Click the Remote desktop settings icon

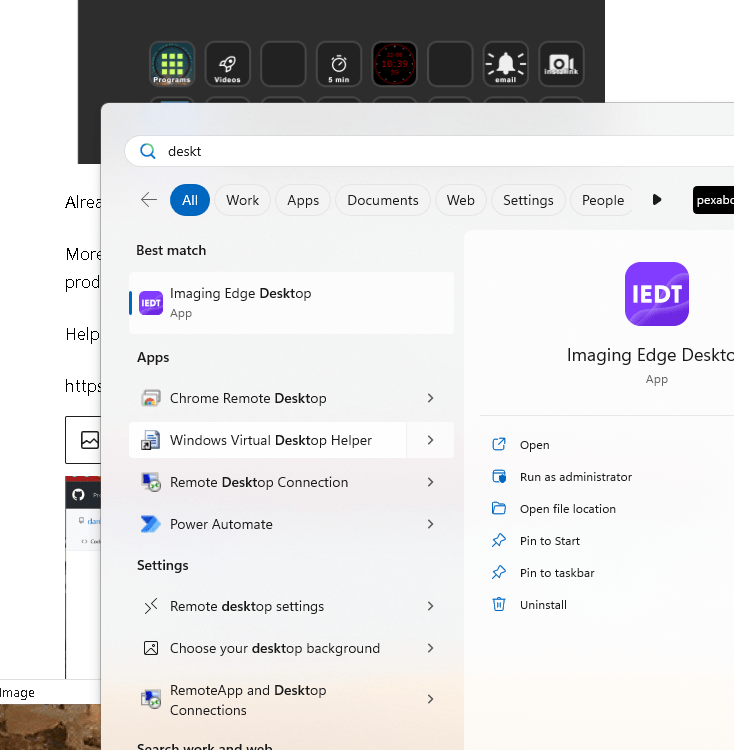[151, 606]
